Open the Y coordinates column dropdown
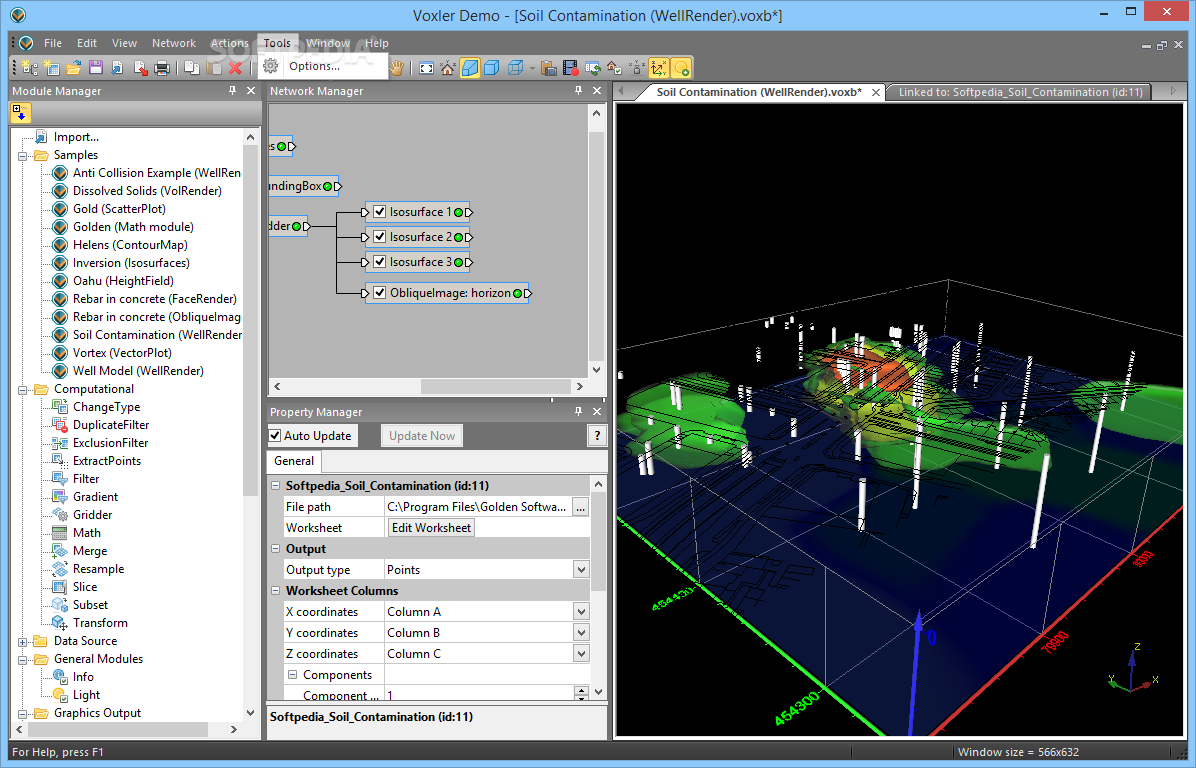The width and height of the screenshot is (1196, 768). pyautogui.click(x=581, y=633)
